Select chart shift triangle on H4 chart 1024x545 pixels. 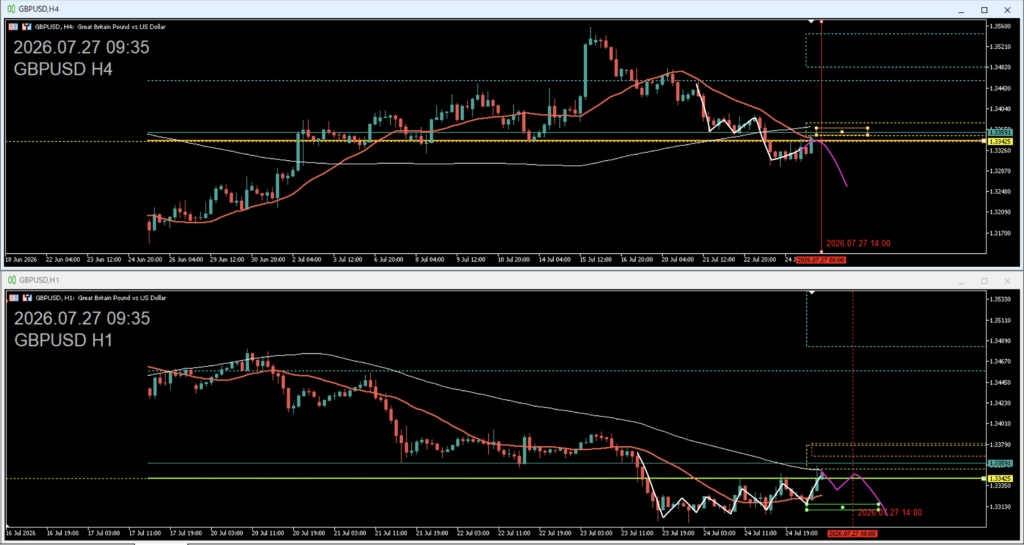click(811, 22)
